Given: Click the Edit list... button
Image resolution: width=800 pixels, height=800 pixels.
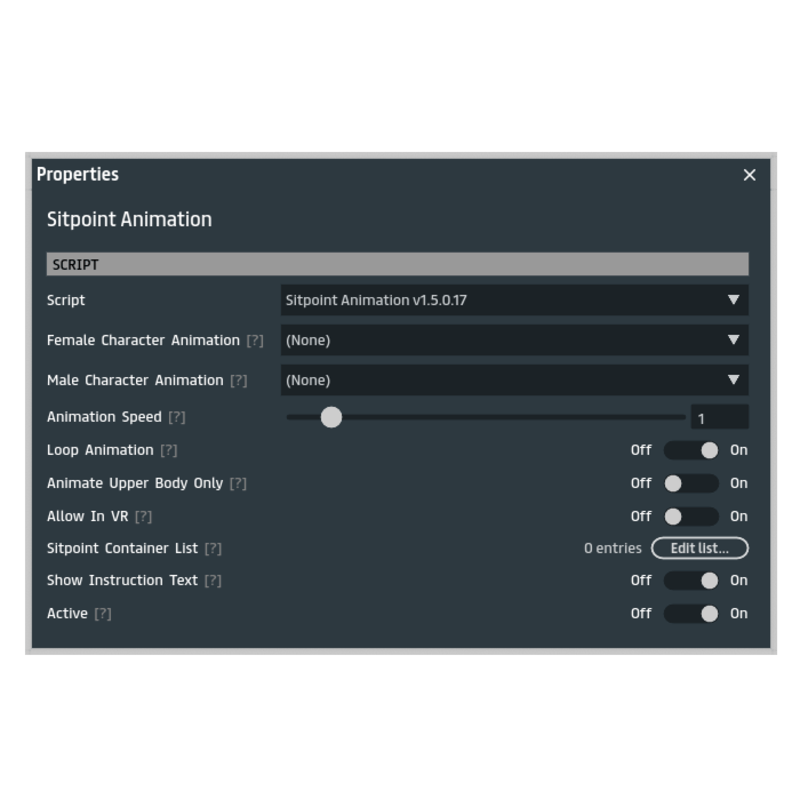Looking at the screenshot, I should click(699, 548).
